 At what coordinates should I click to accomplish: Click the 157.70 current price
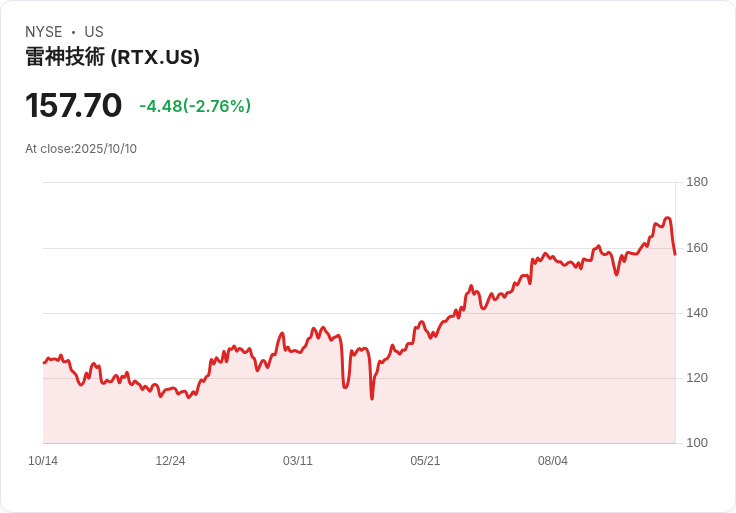[x=73, y=105]
